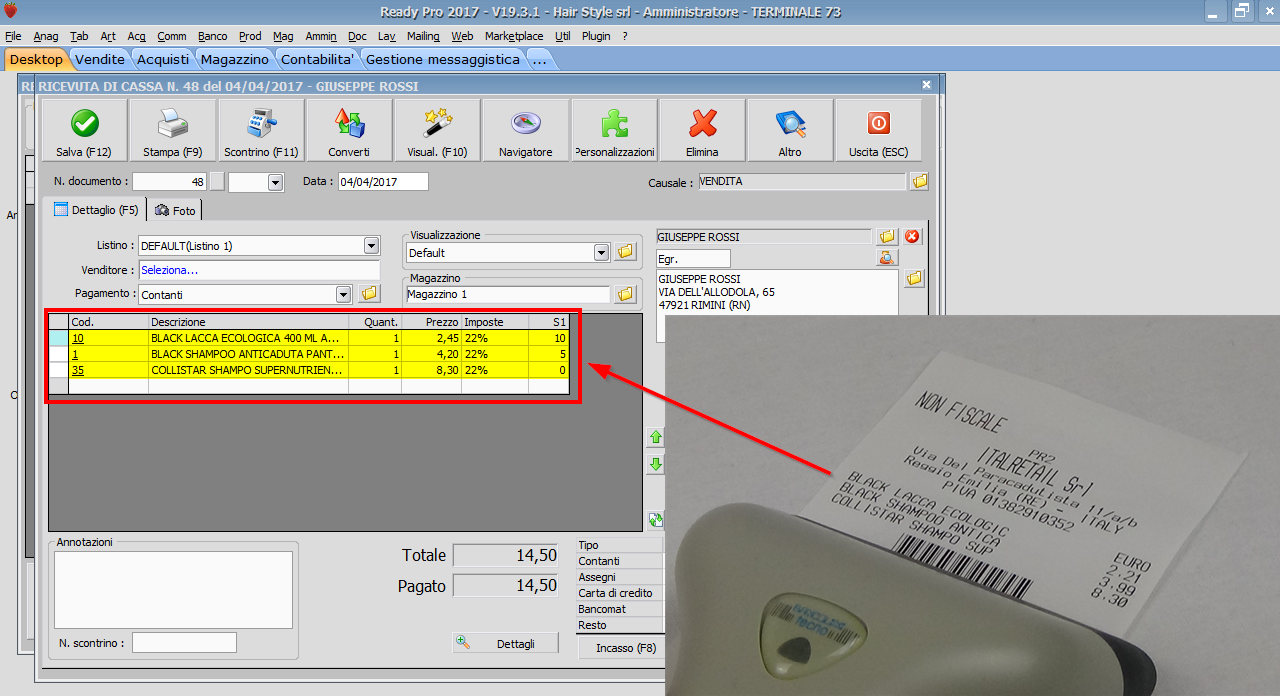Viewport: 1280px width, 696px height.
Task: Exit with Uscita (ESC) button
Action: (878, 124)
